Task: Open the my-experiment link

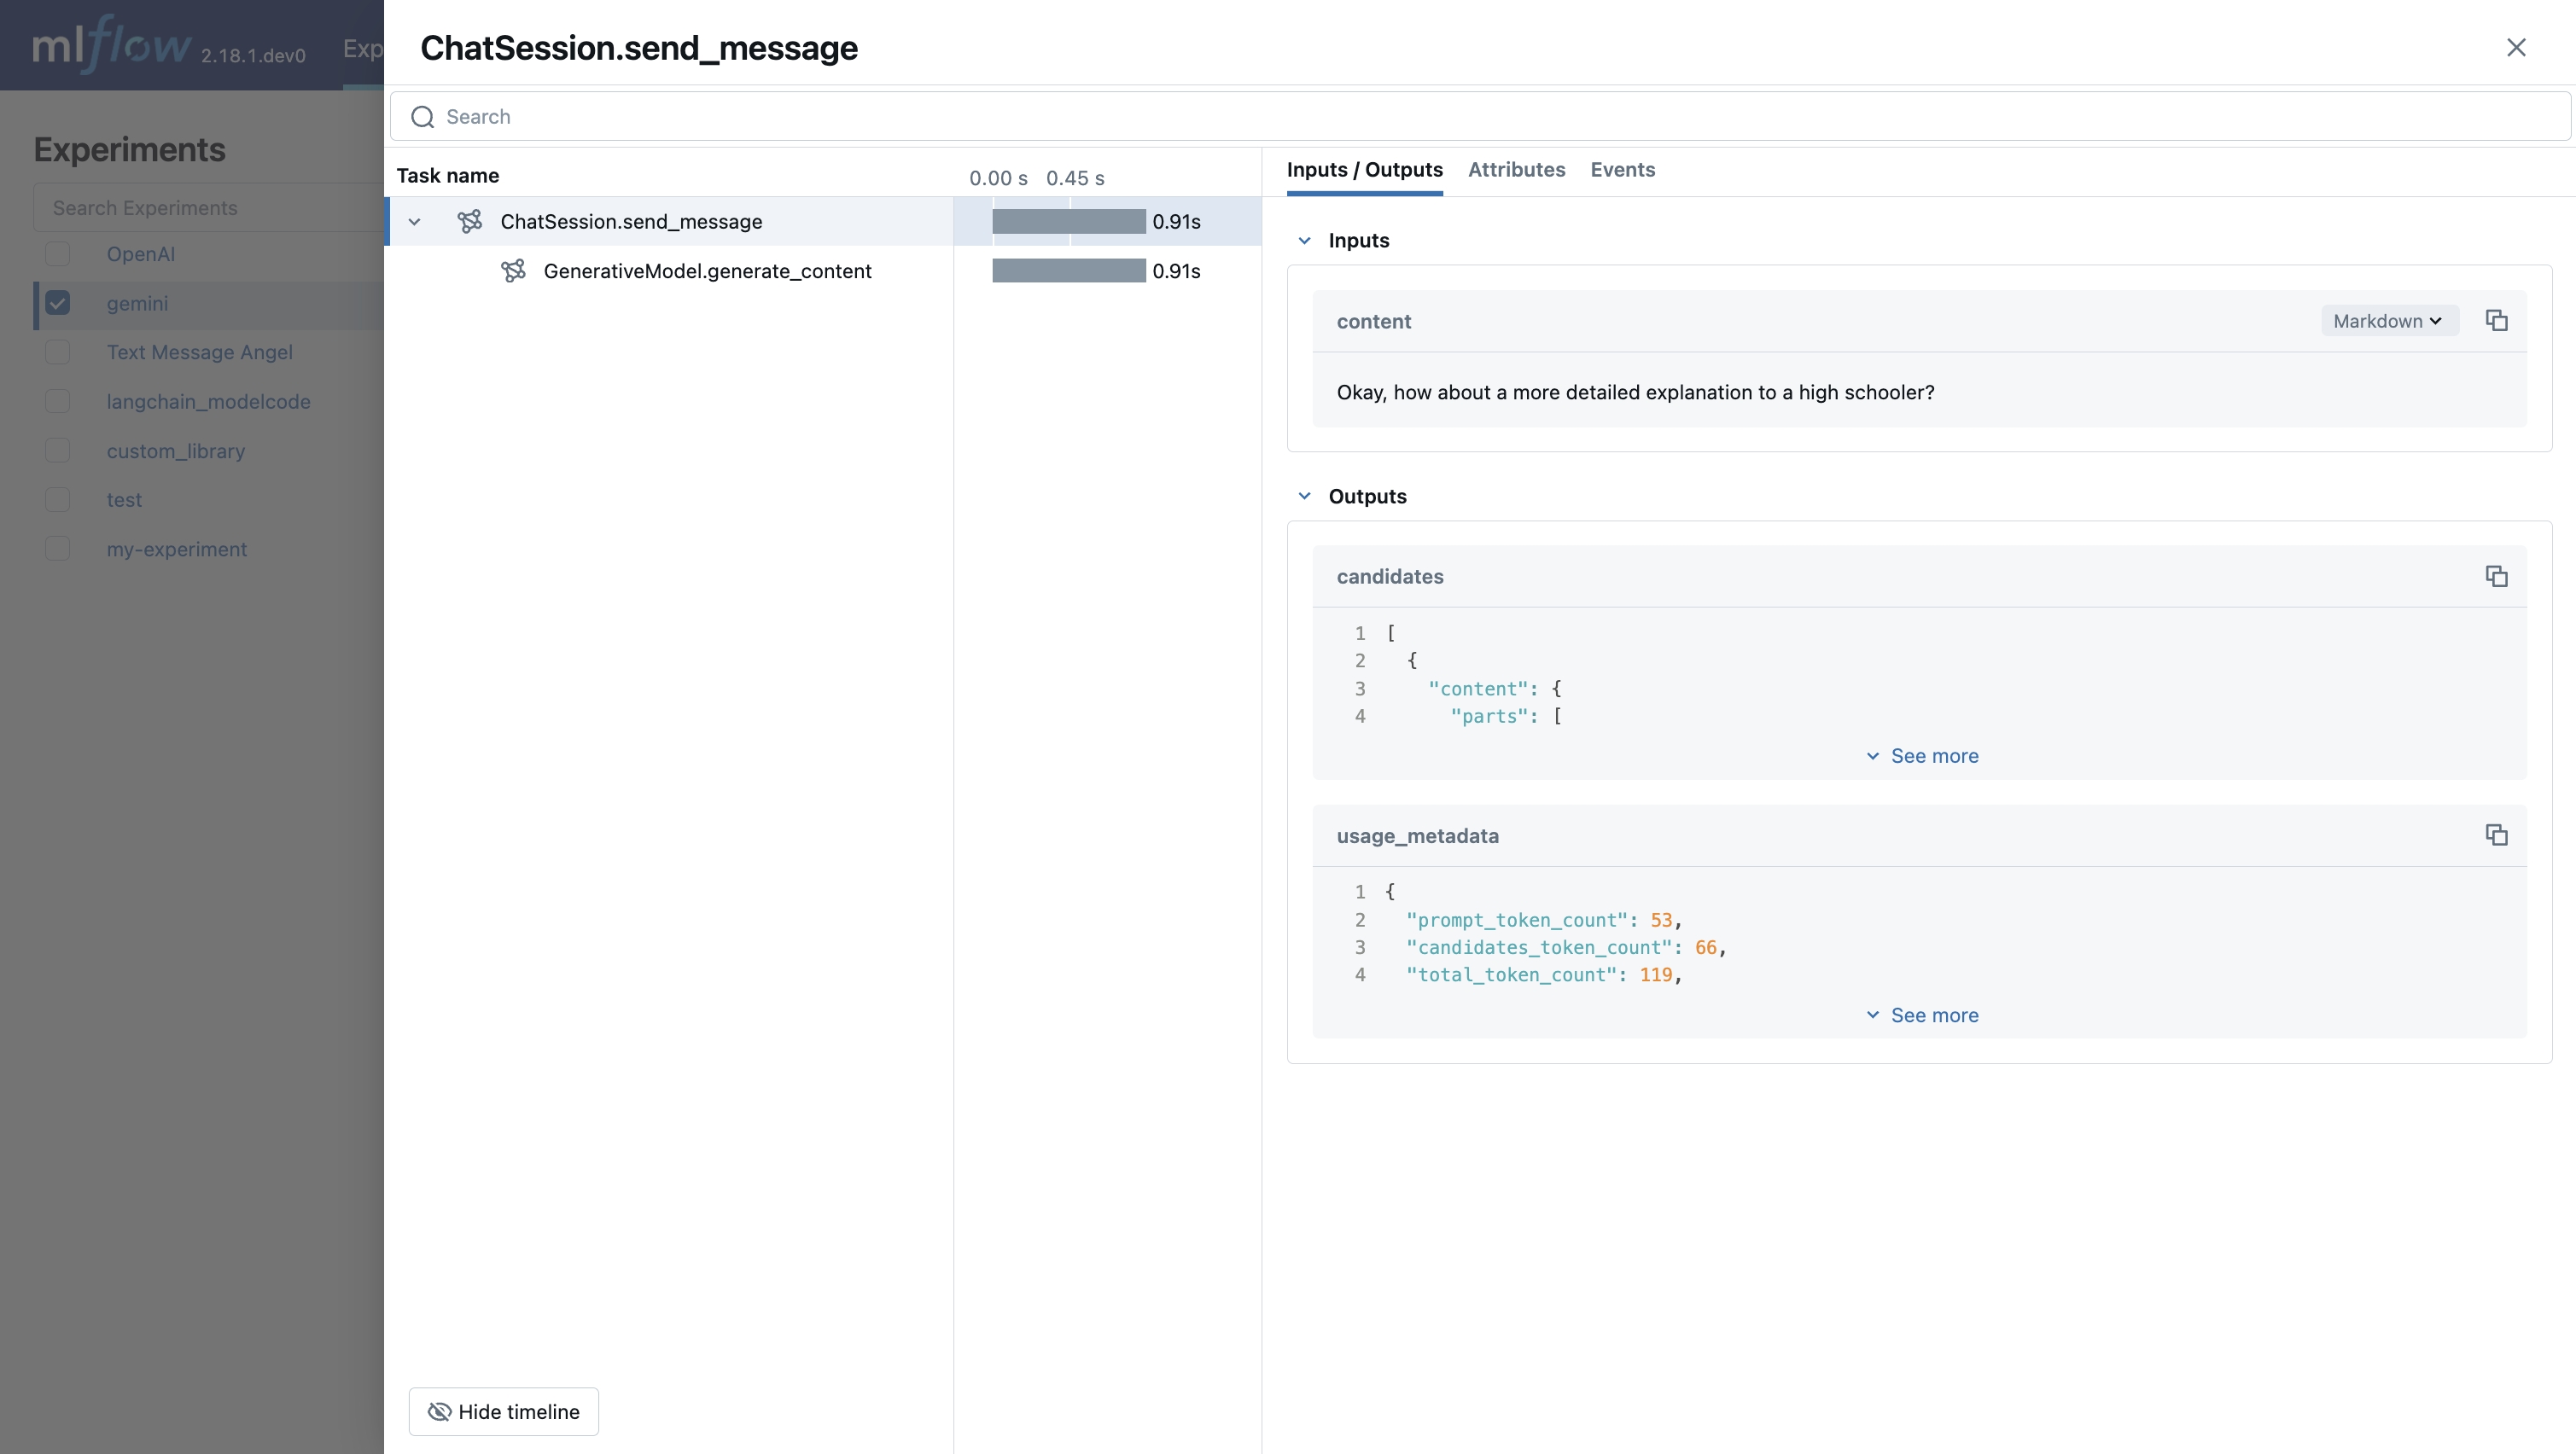Action: pos(177,549)
